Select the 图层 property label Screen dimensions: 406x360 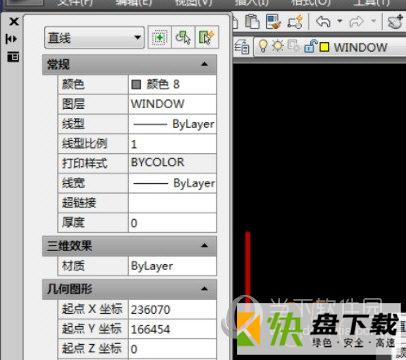tap(73, 104)
